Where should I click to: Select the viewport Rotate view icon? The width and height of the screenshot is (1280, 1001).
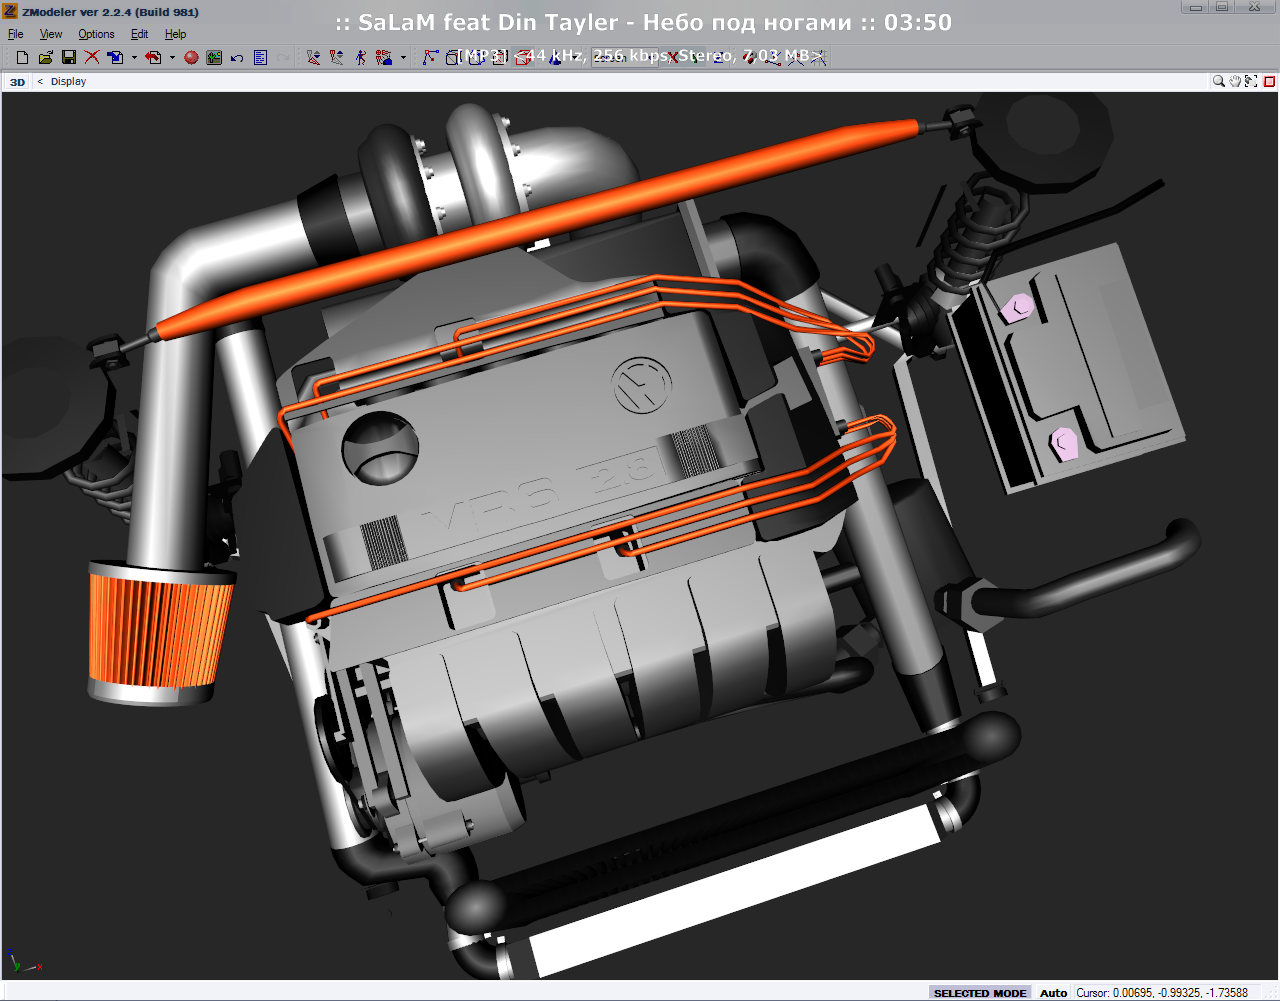click(x=1251, y=81)
